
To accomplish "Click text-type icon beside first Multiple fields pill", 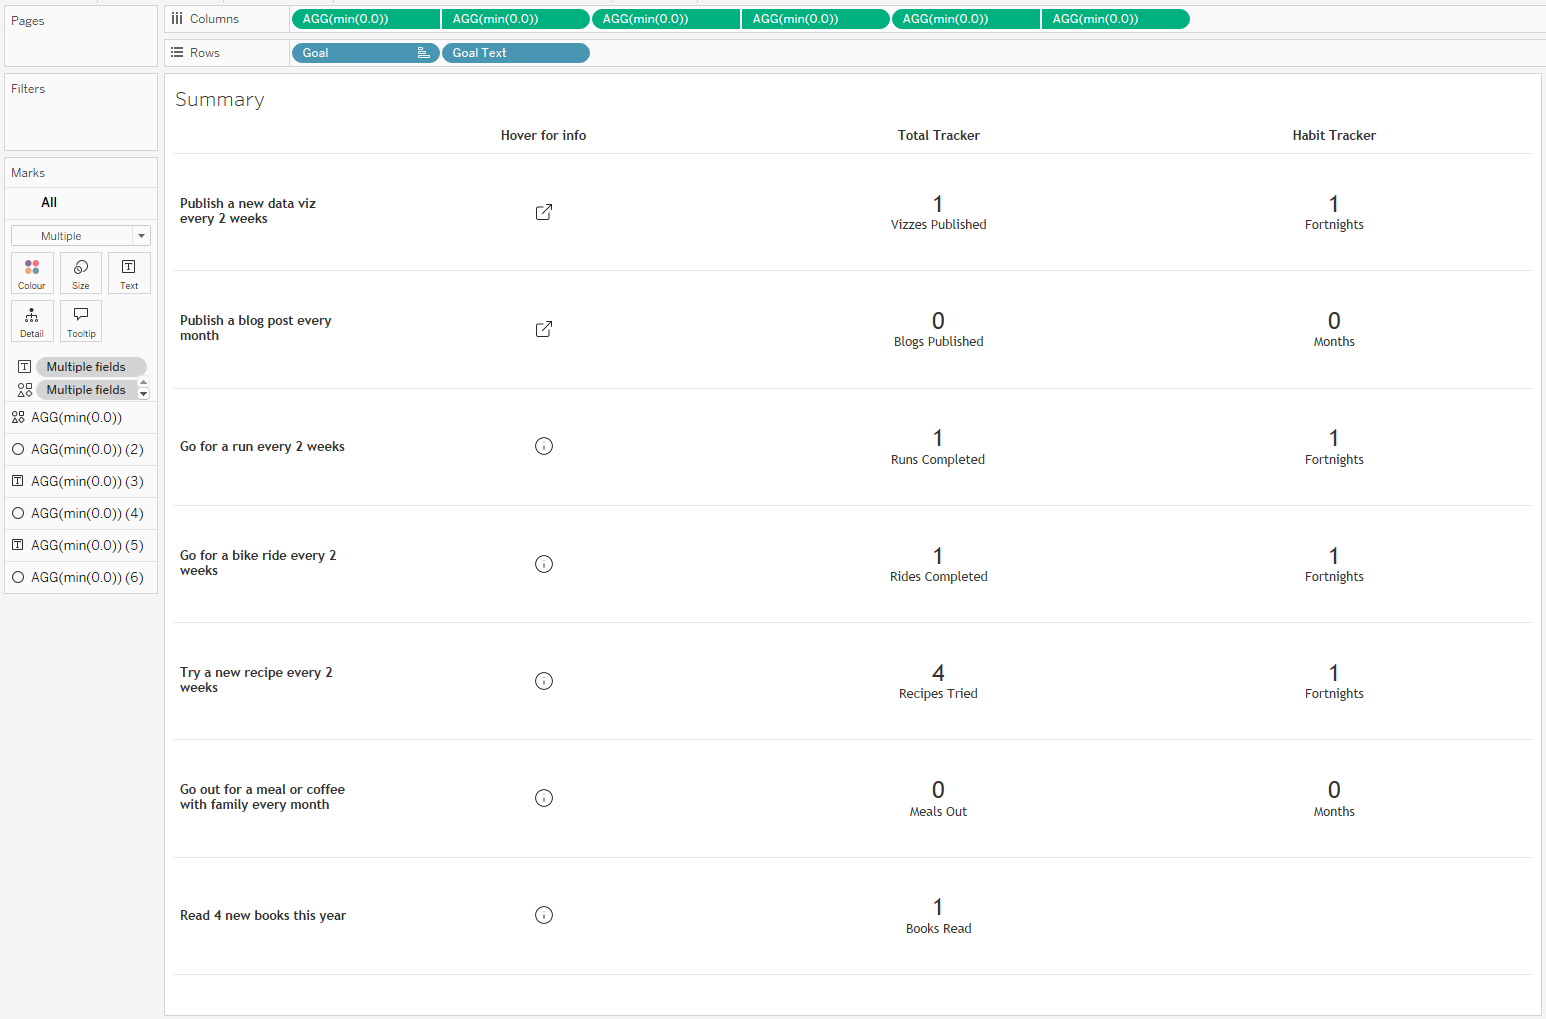I will point(25,367).
